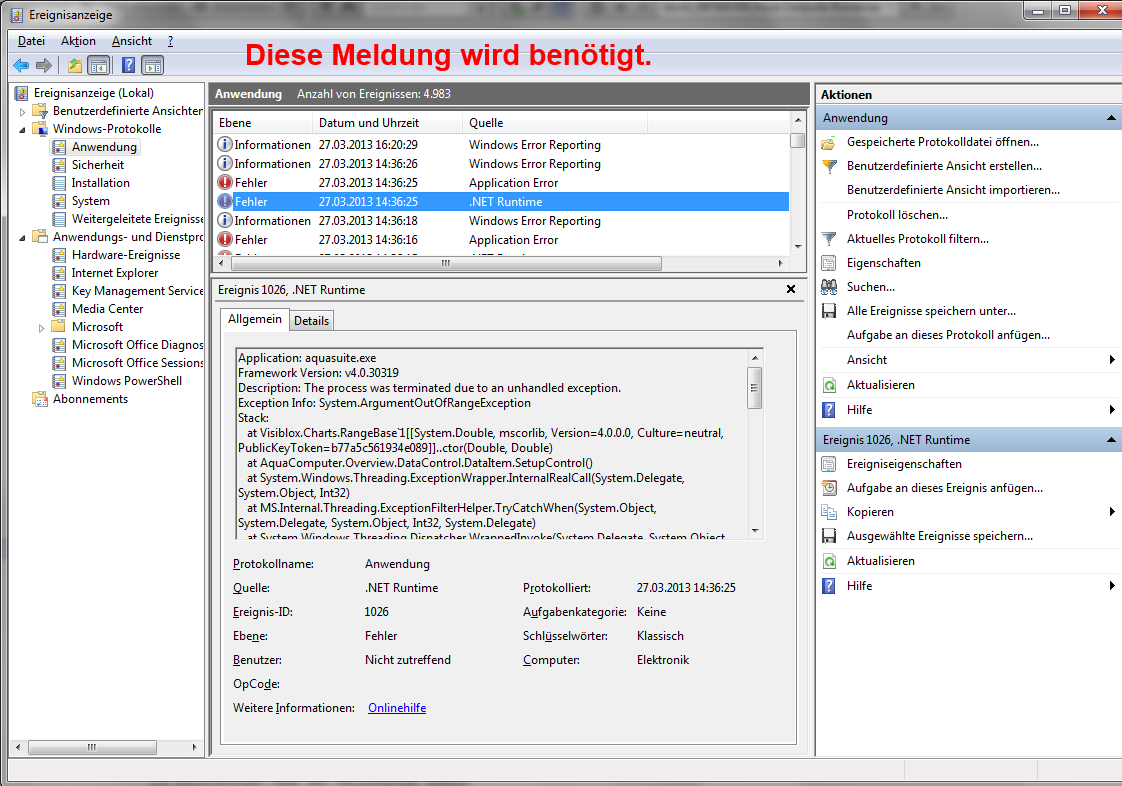Select the Sicherheit log in tree
This screenshot has height=786, width=1122.
pos(98,165)
